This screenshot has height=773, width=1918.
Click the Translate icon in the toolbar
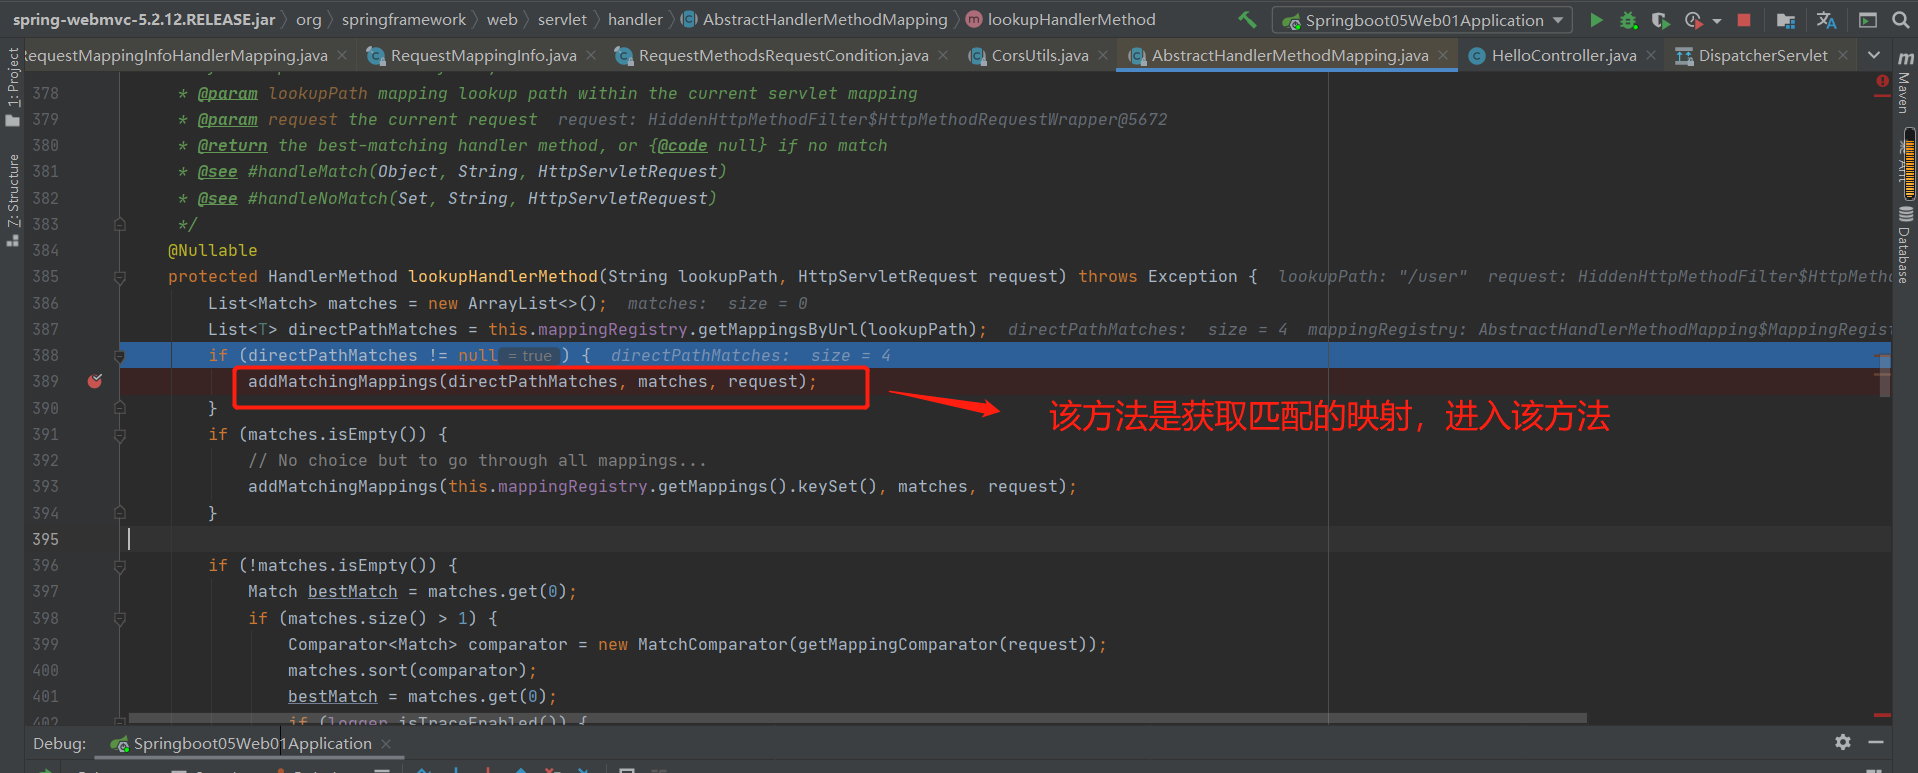click(x=1826, y=20)
